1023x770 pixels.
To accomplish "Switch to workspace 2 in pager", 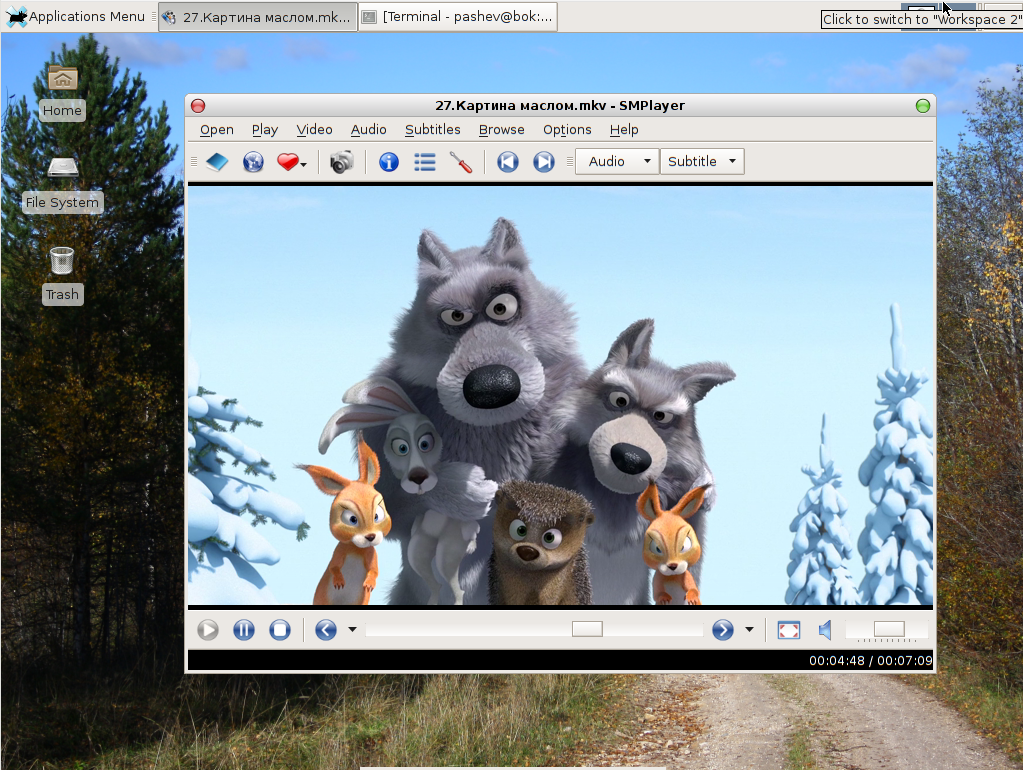I will pyautogui.click(x=960, y=8).
